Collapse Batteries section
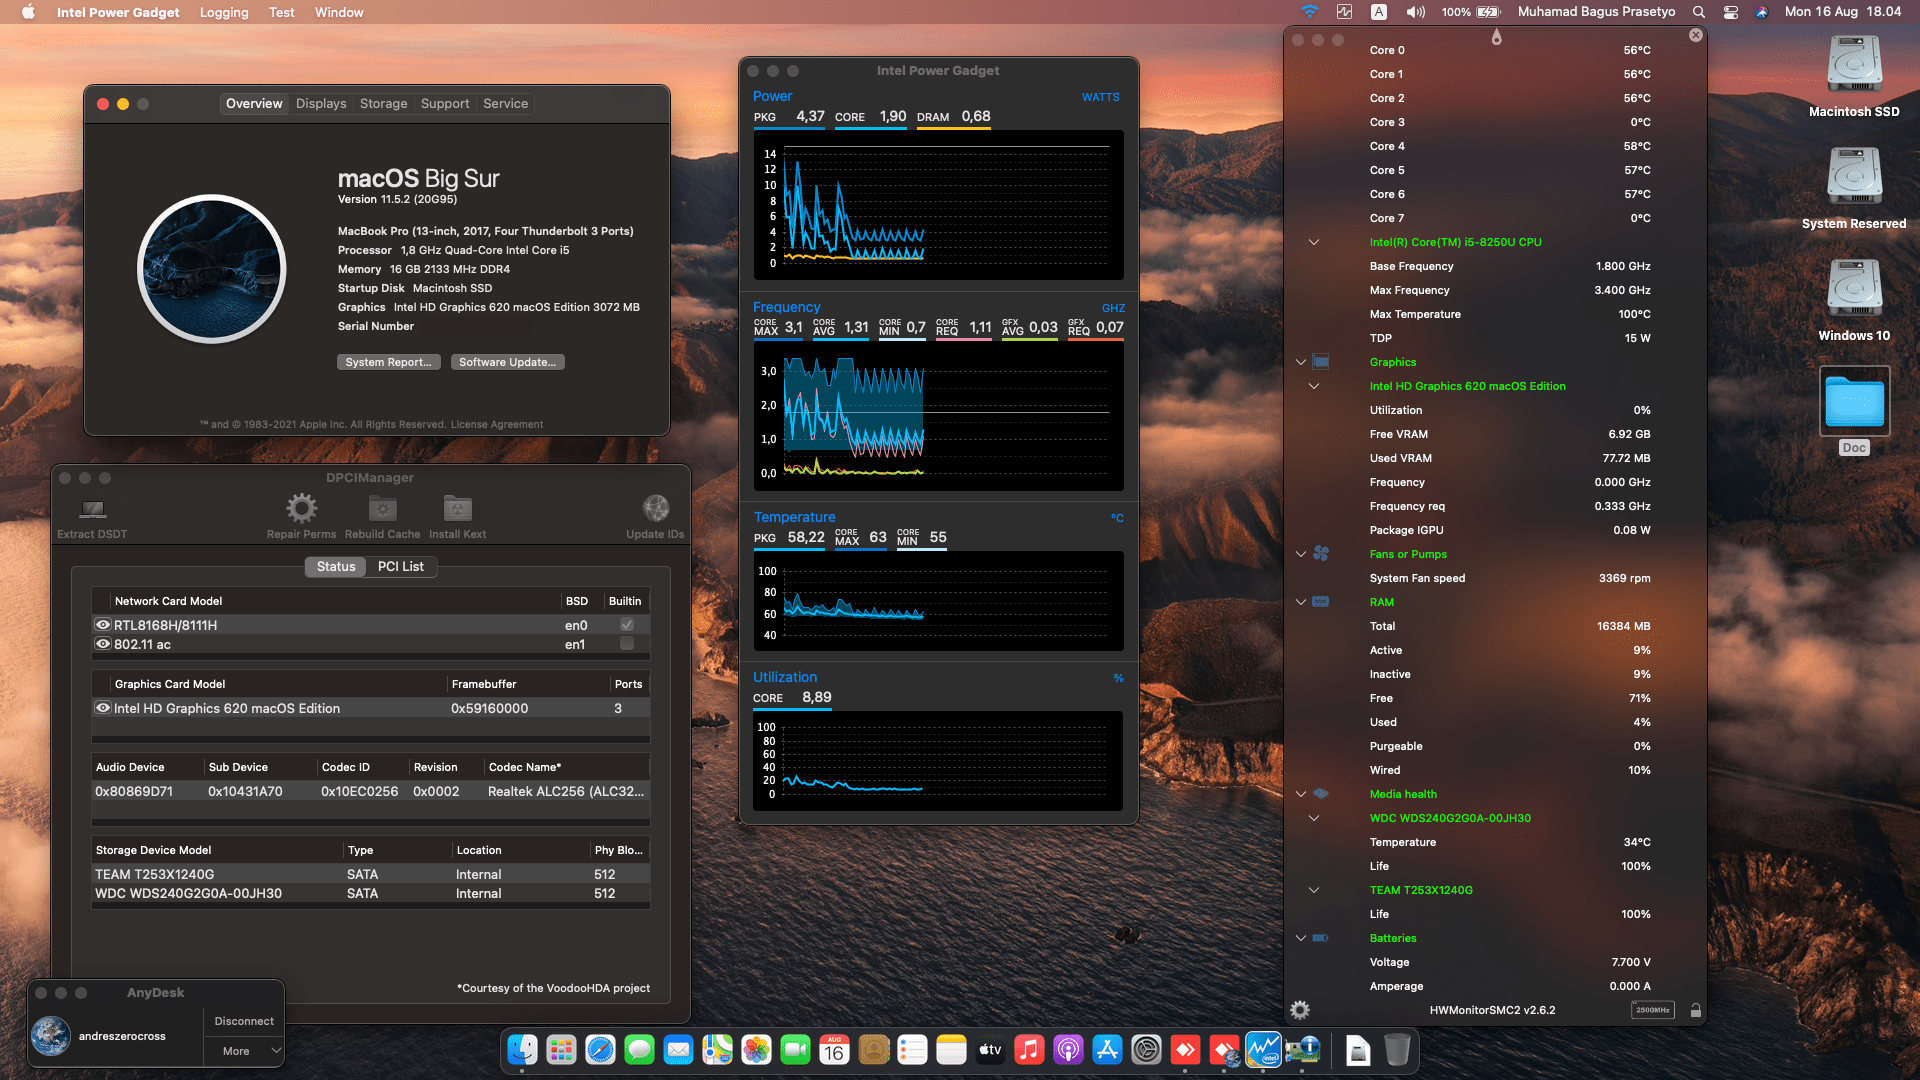The width and height of the screenshot is (1920, 1080). [x=1301, y=938]
